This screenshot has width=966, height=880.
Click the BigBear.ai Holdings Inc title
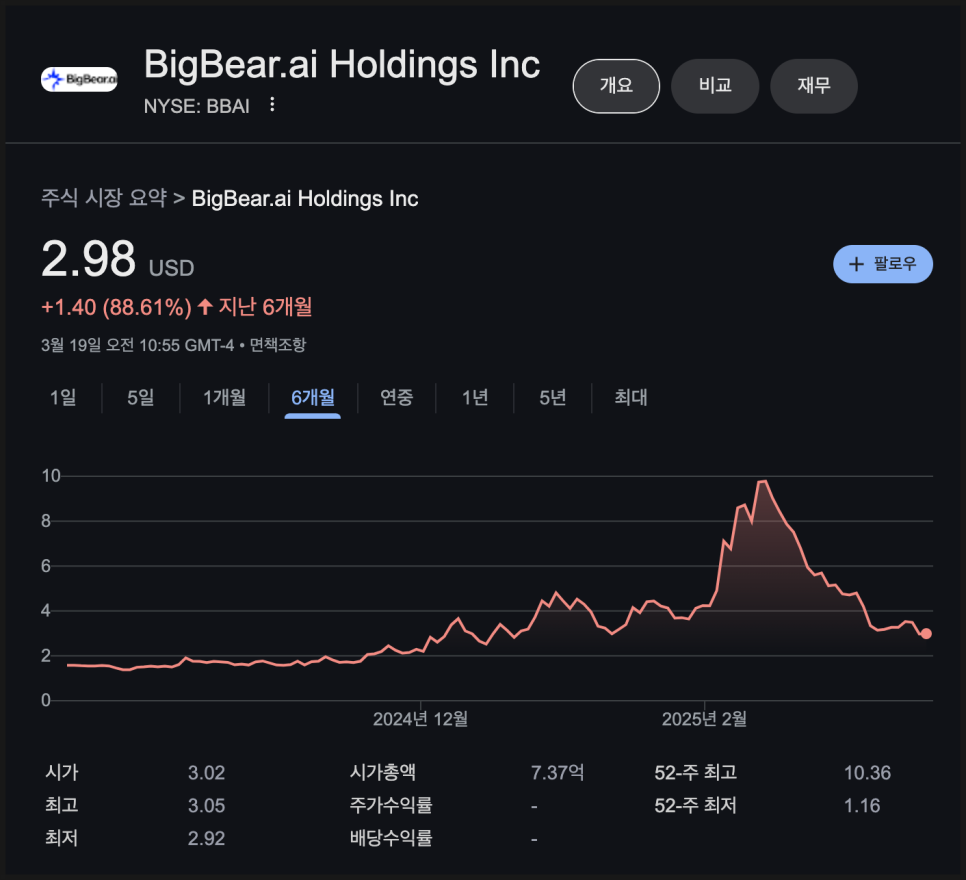[342, 65]
